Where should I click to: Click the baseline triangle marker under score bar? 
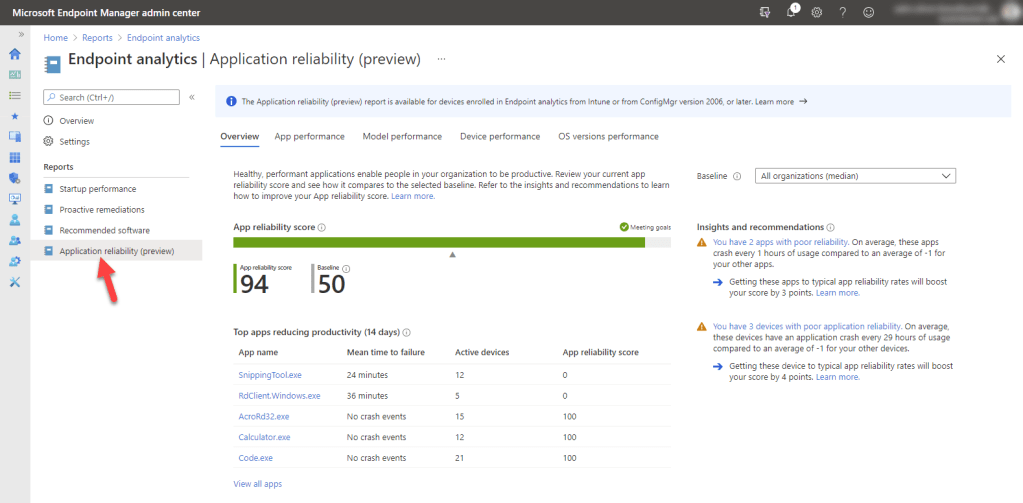click(452, 255)
